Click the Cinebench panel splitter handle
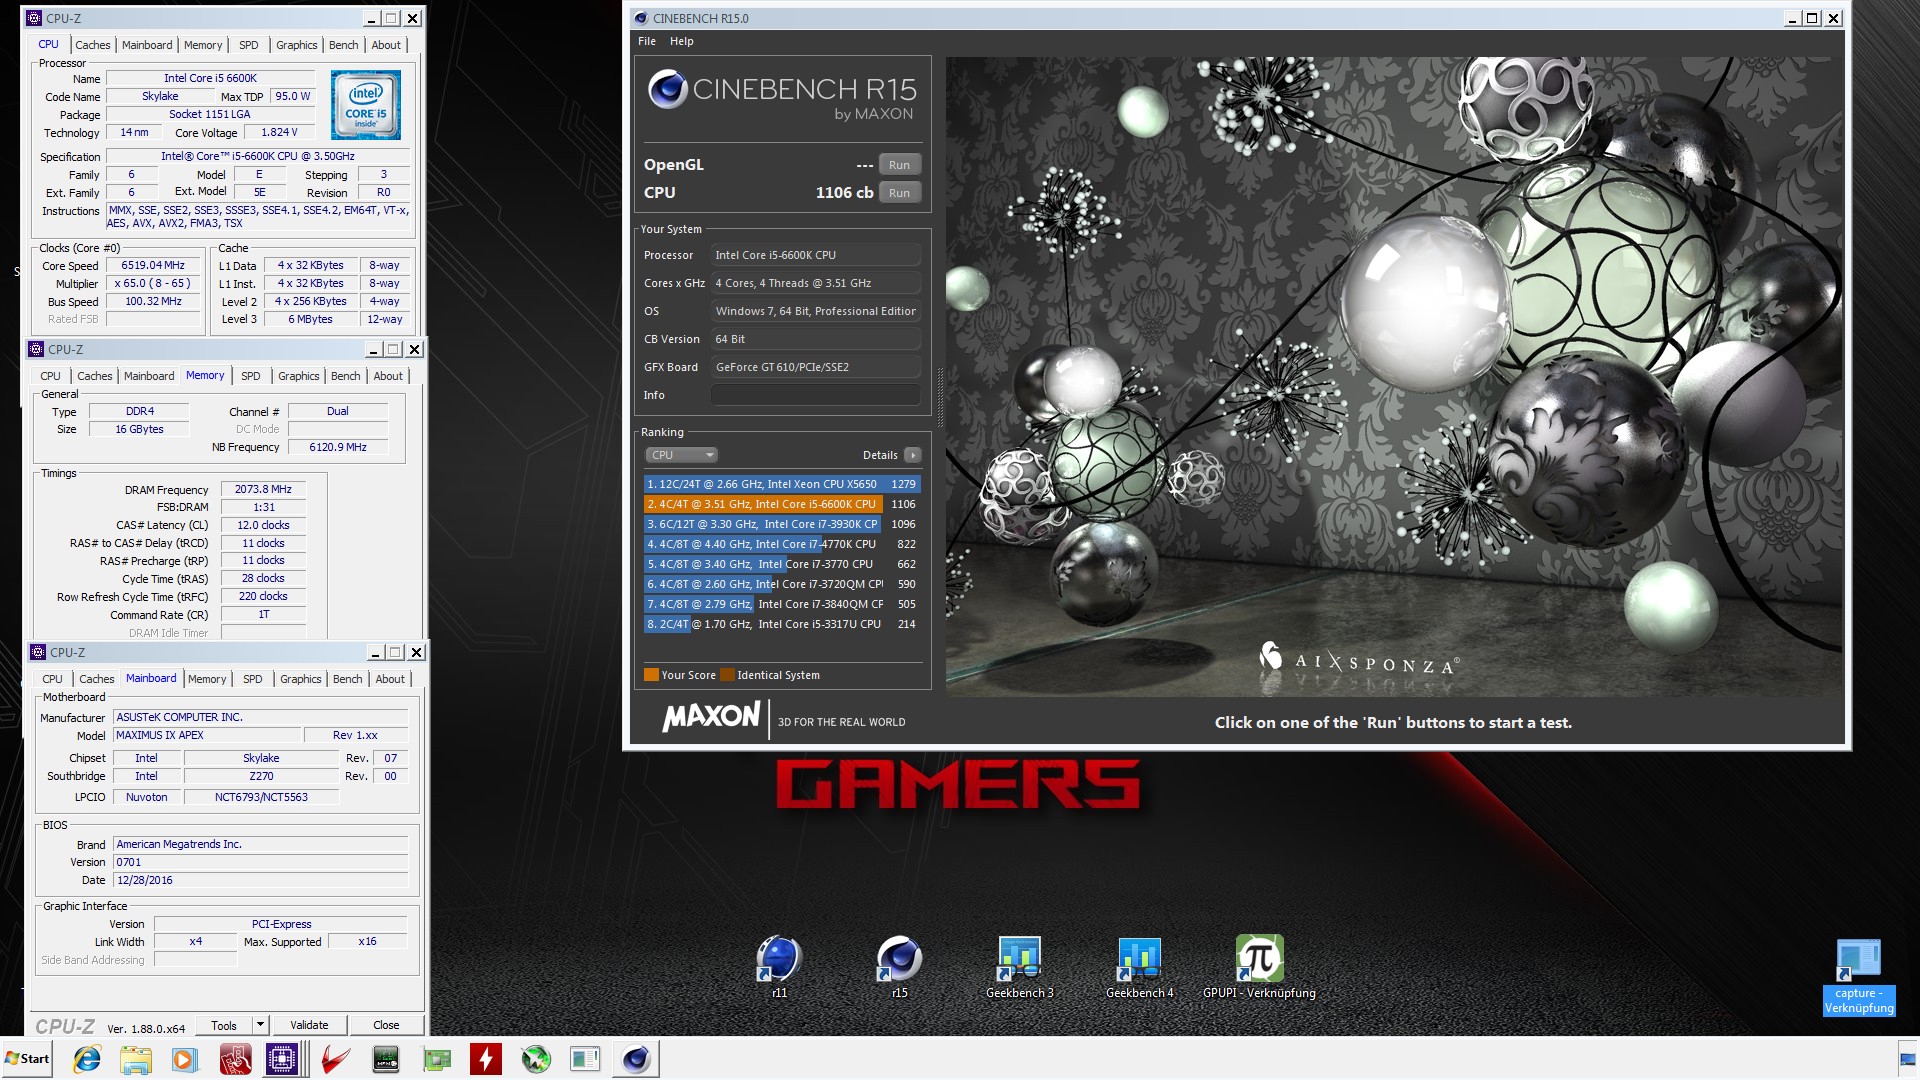 tap(939, 397)
